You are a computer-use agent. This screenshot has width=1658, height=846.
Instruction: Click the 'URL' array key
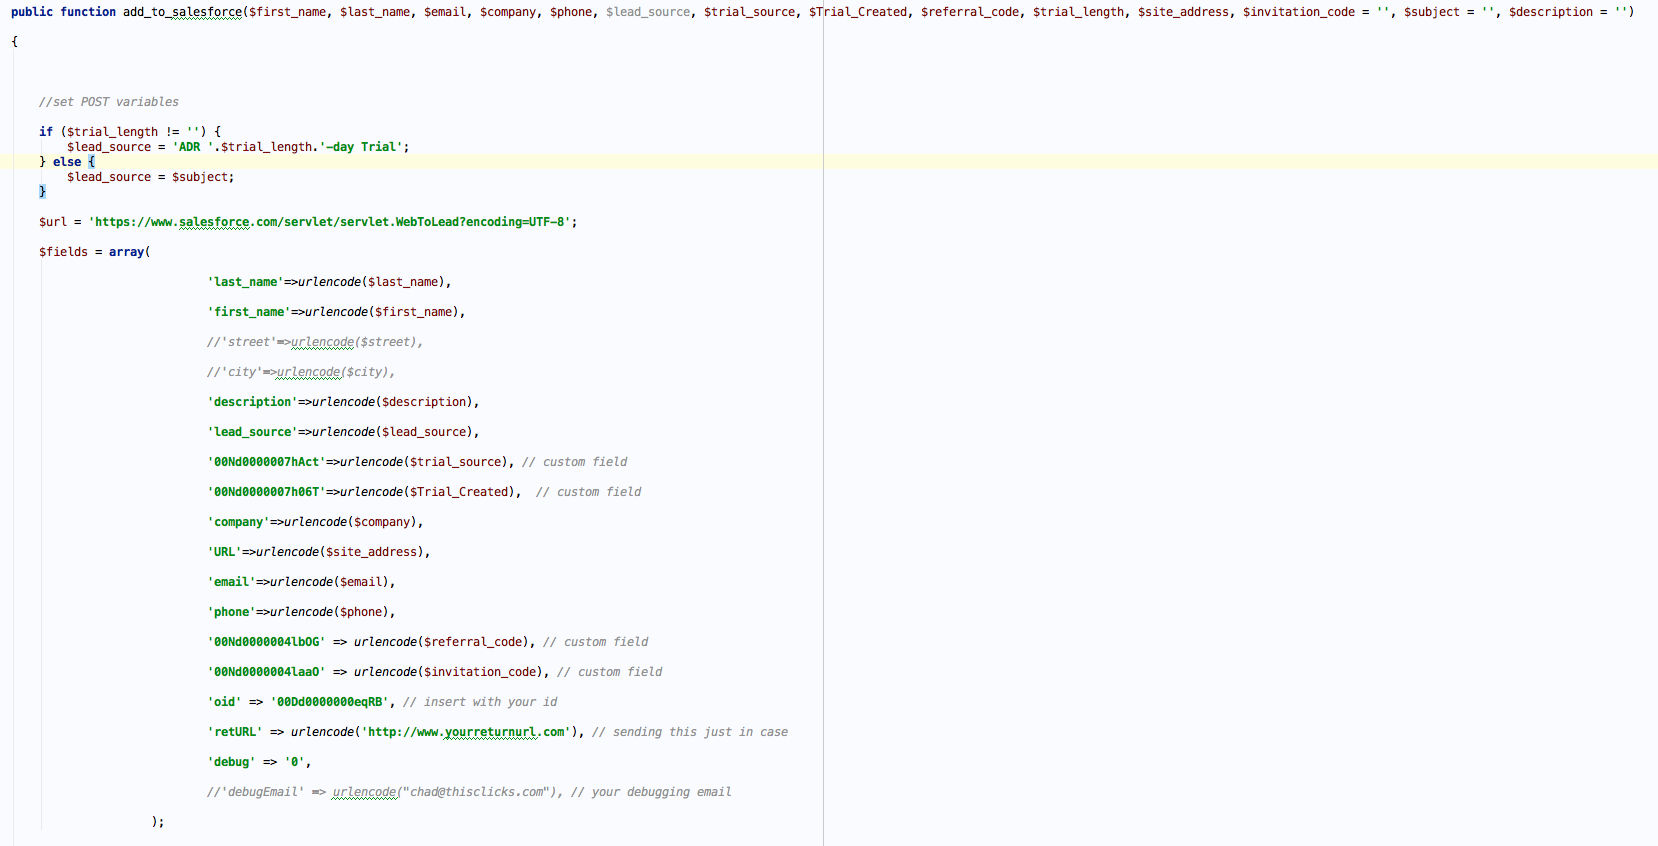click(x=225, y=552)
